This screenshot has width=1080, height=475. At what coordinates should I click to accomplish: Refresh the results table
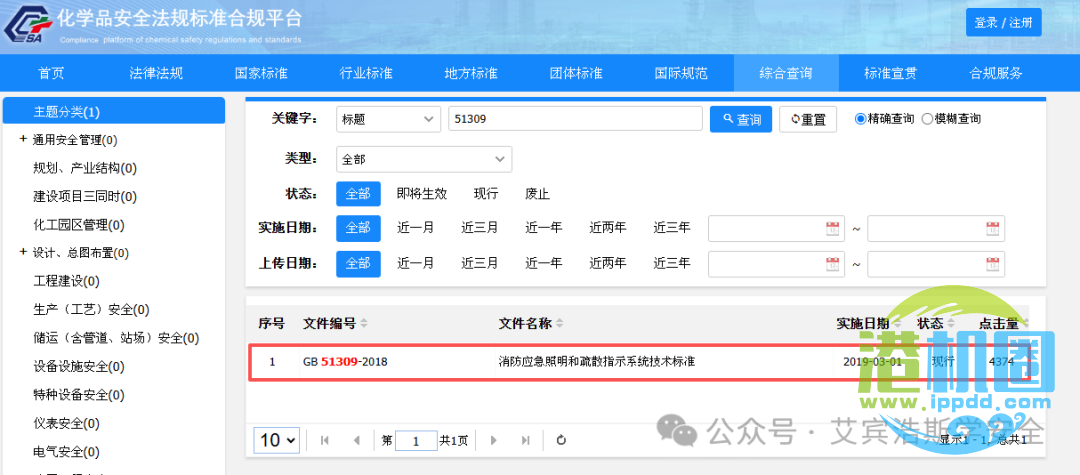561,441
